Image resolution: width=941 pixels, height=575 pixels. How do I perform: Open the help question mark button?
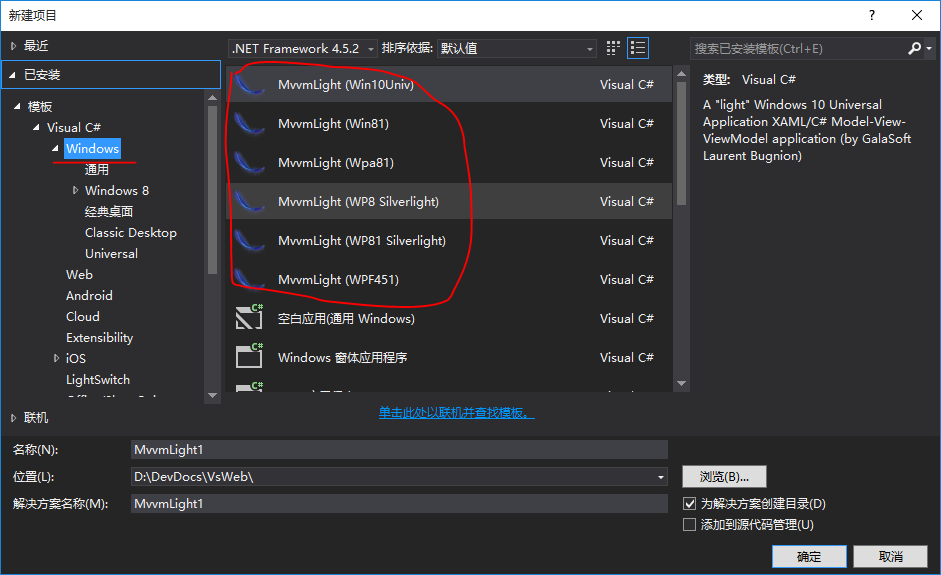click(x=872, y=15)
